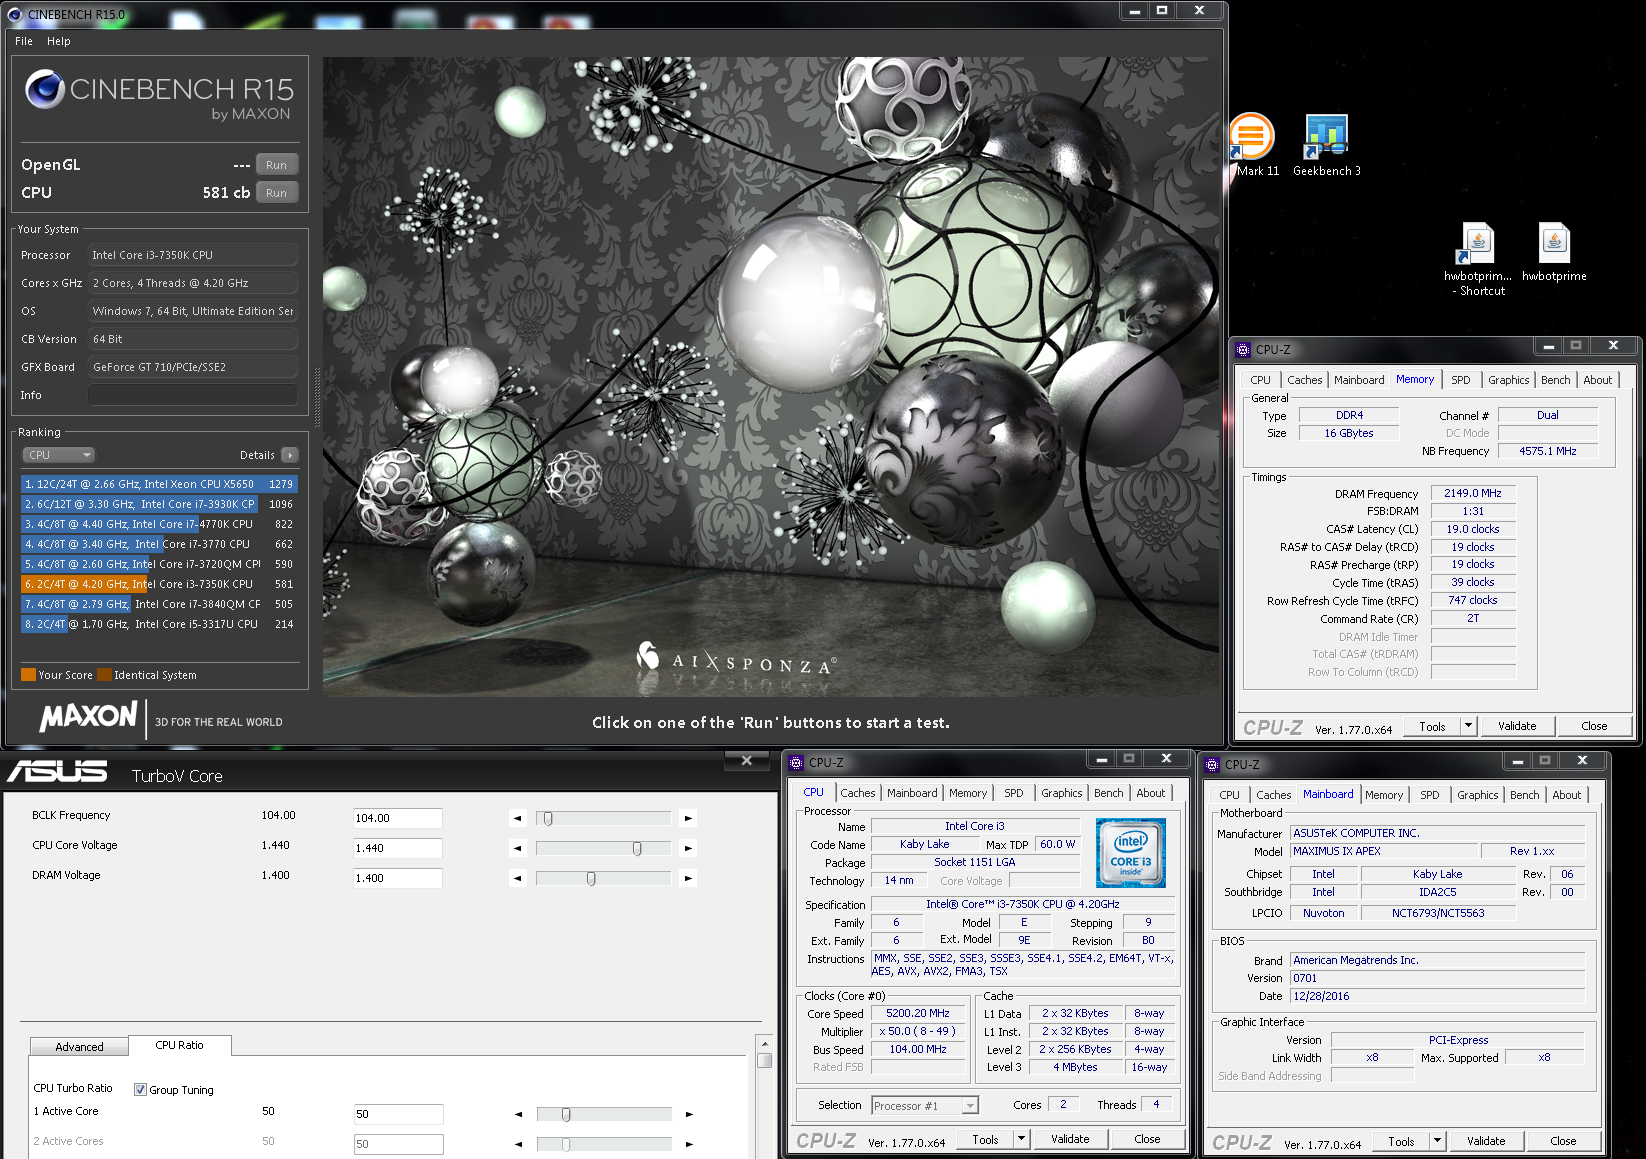The image size is (1646, 1159).
Task: Open Graphics tab in CPU-Z Memory window
Action: (1508, 380)
